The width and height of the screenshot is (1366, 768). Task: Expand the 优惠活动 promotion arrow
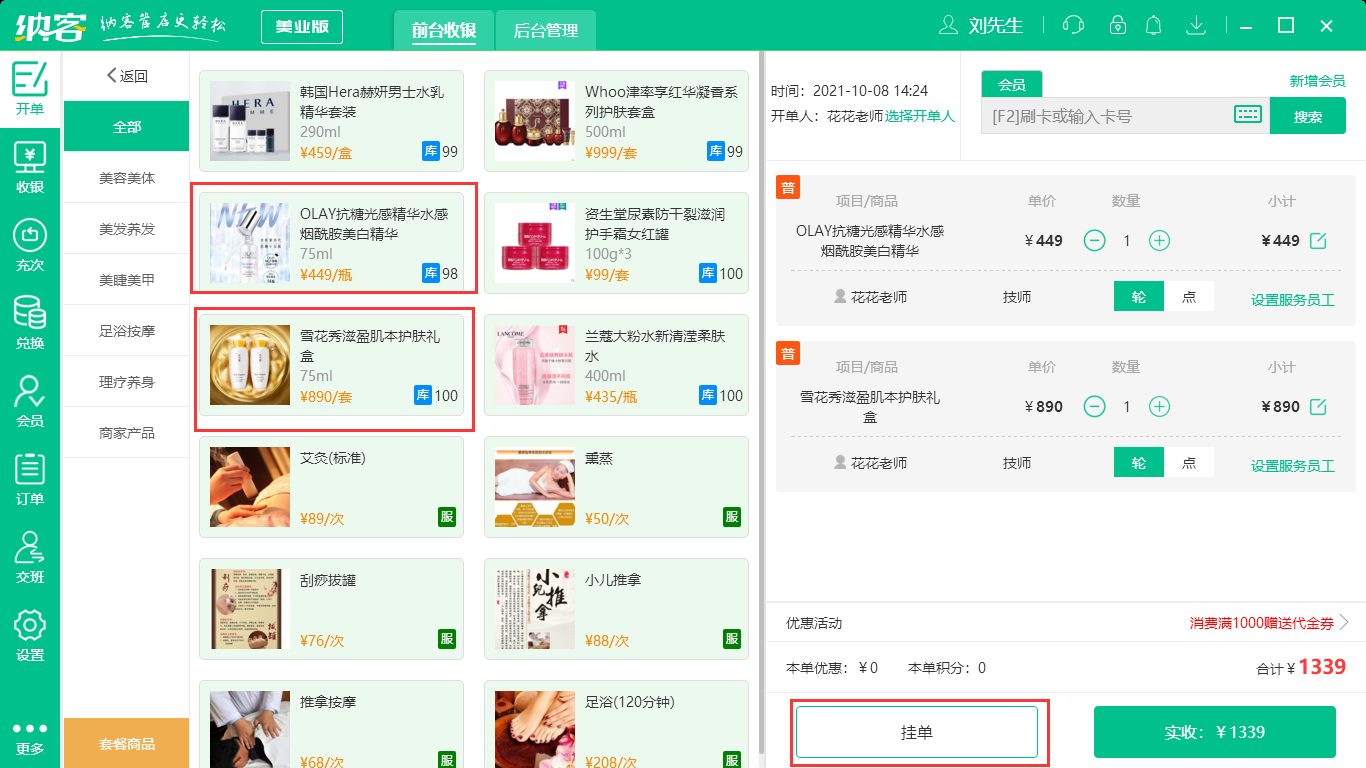(1344, 623)
